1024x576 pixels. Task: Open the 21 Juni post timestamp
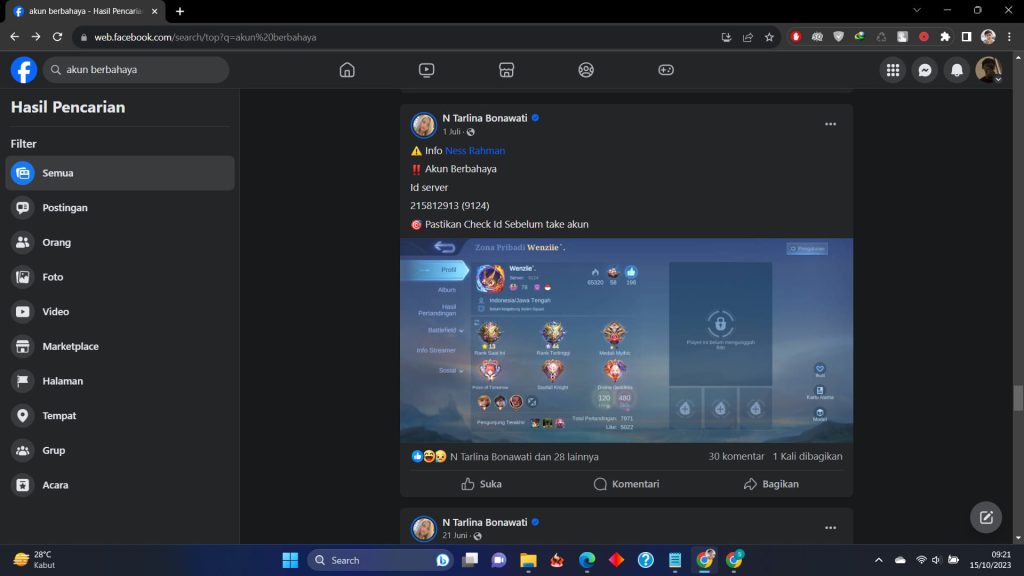click(455, 536)
